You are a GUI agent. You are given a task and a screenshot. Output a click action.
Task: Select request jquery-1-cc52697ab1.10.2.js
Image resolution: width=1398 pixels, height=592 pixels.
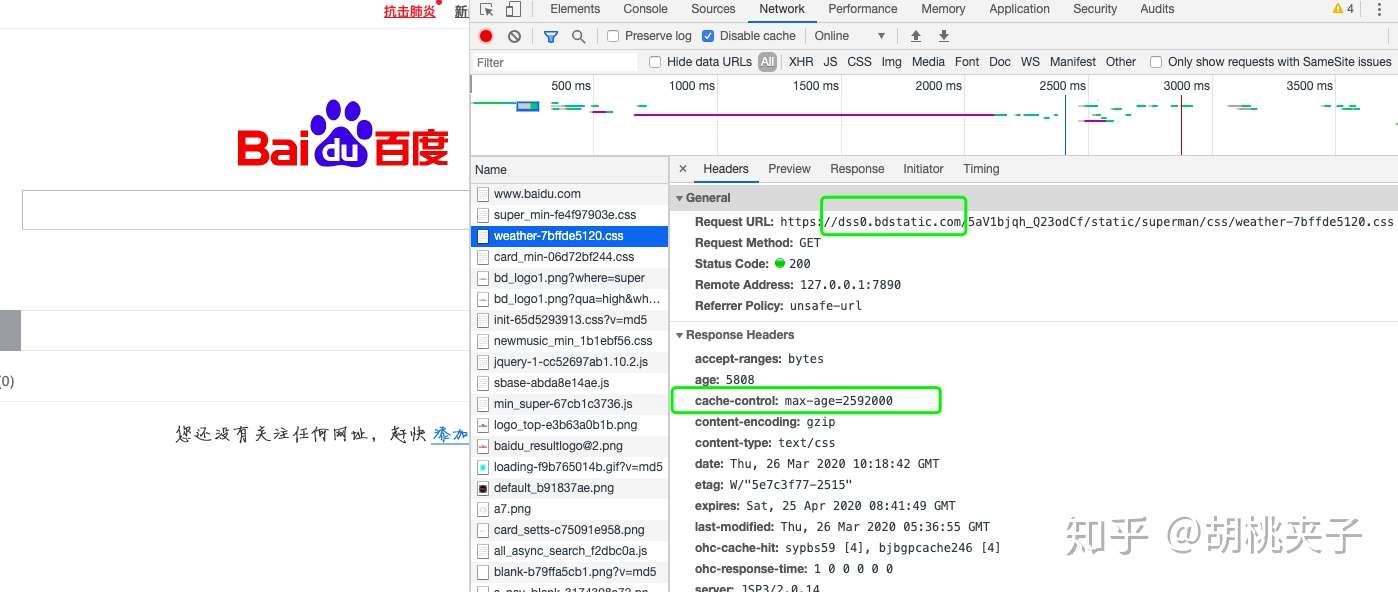click(569, 362)
